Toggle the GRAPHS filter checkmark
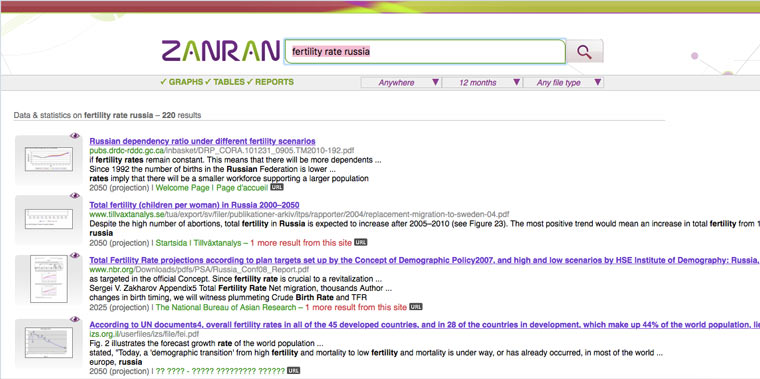 coord(182,82)
